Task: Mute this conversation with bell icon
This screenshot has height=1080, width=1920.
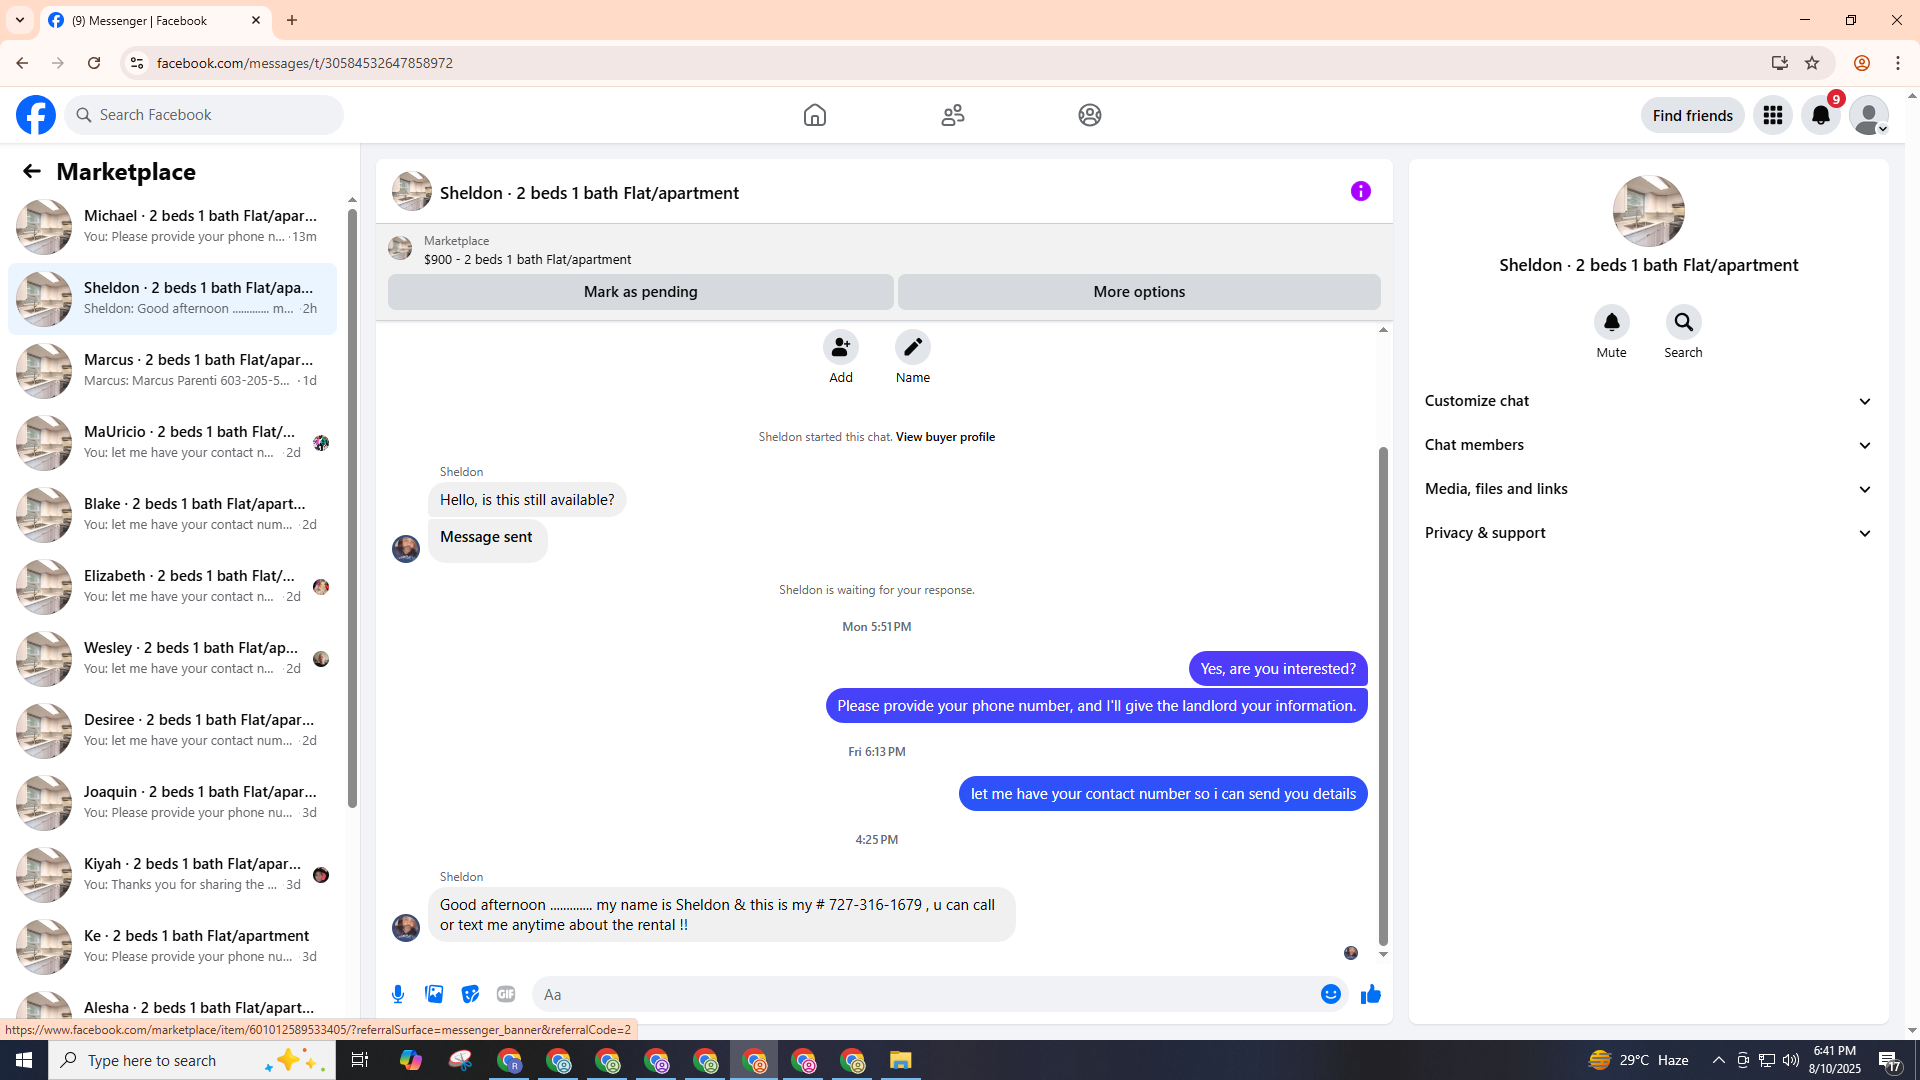Action: [x=1611, y=323]
